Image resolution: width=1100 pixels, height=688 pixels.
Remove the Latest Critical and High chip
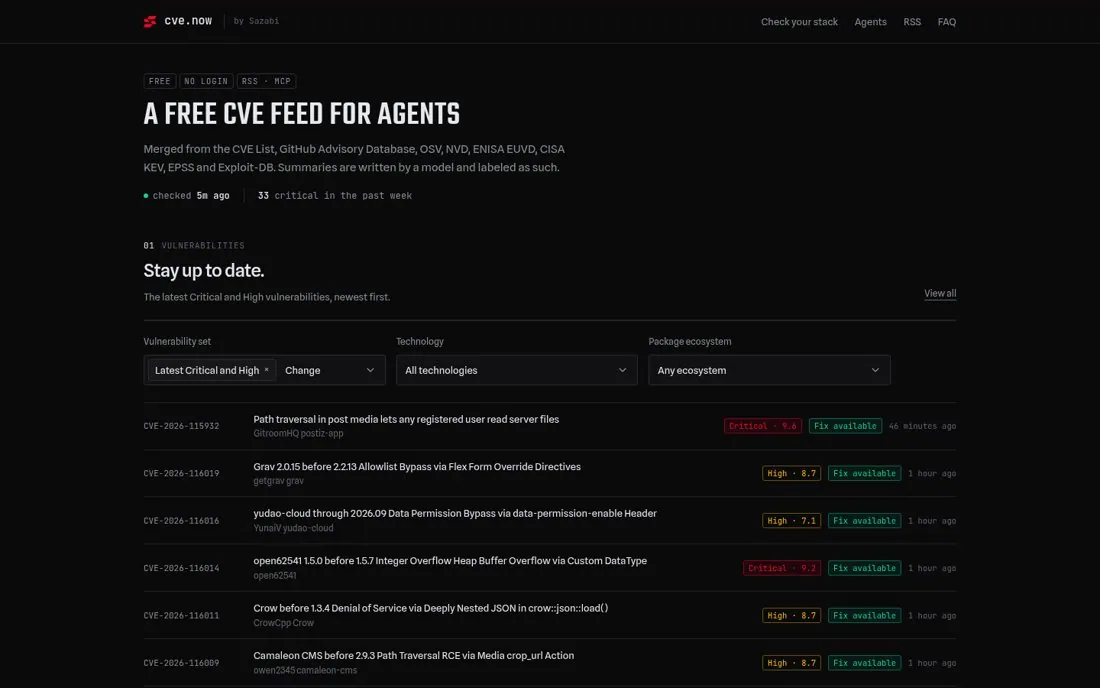(267, 370)
